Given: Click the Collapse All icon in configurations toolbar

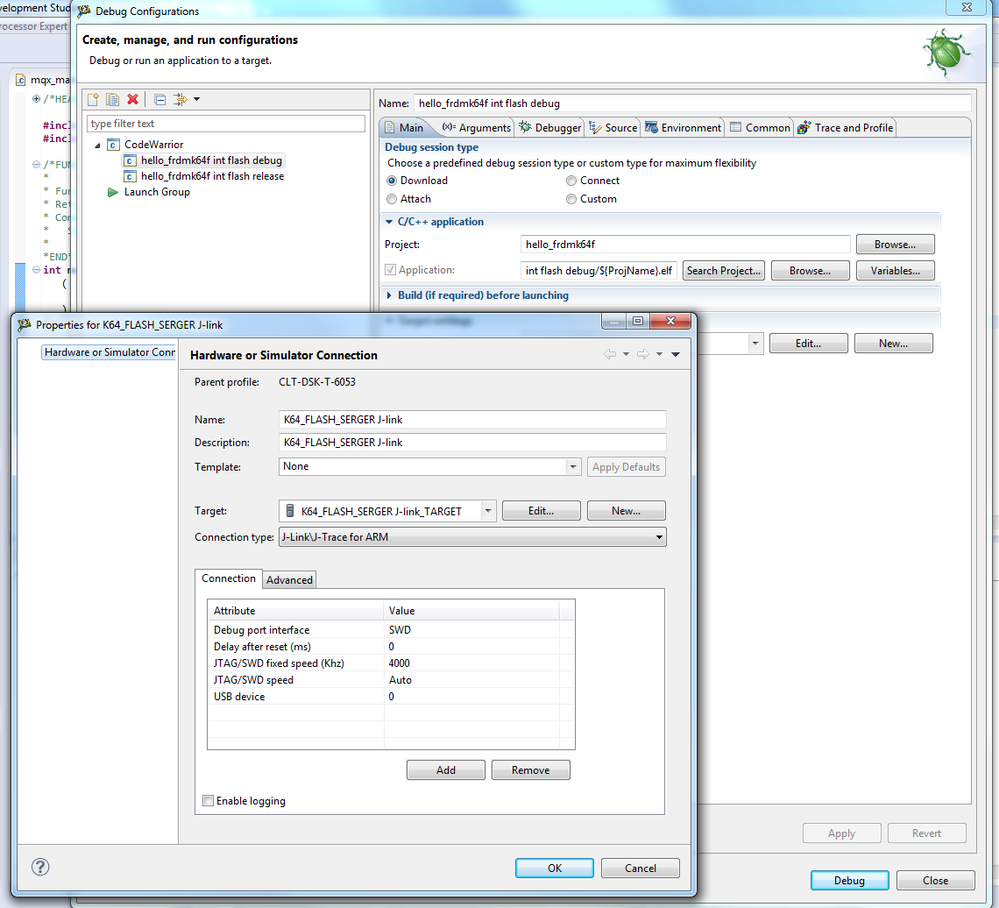Looking at the screenshot, I should (160, 99).
